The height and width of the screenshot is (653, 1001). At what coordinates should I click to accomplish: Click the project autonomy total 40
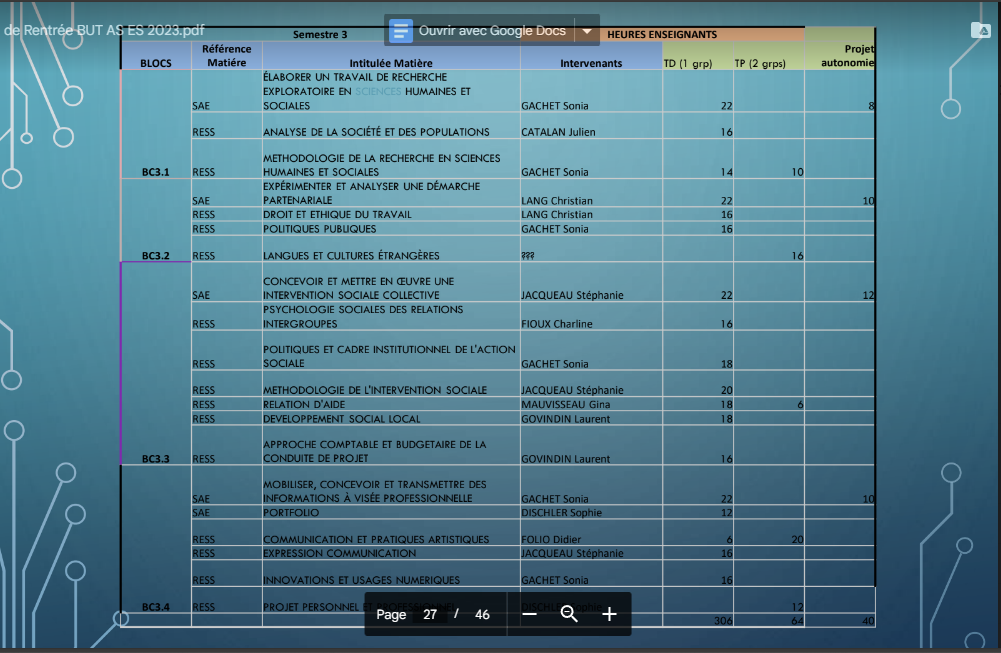[868, 620]
